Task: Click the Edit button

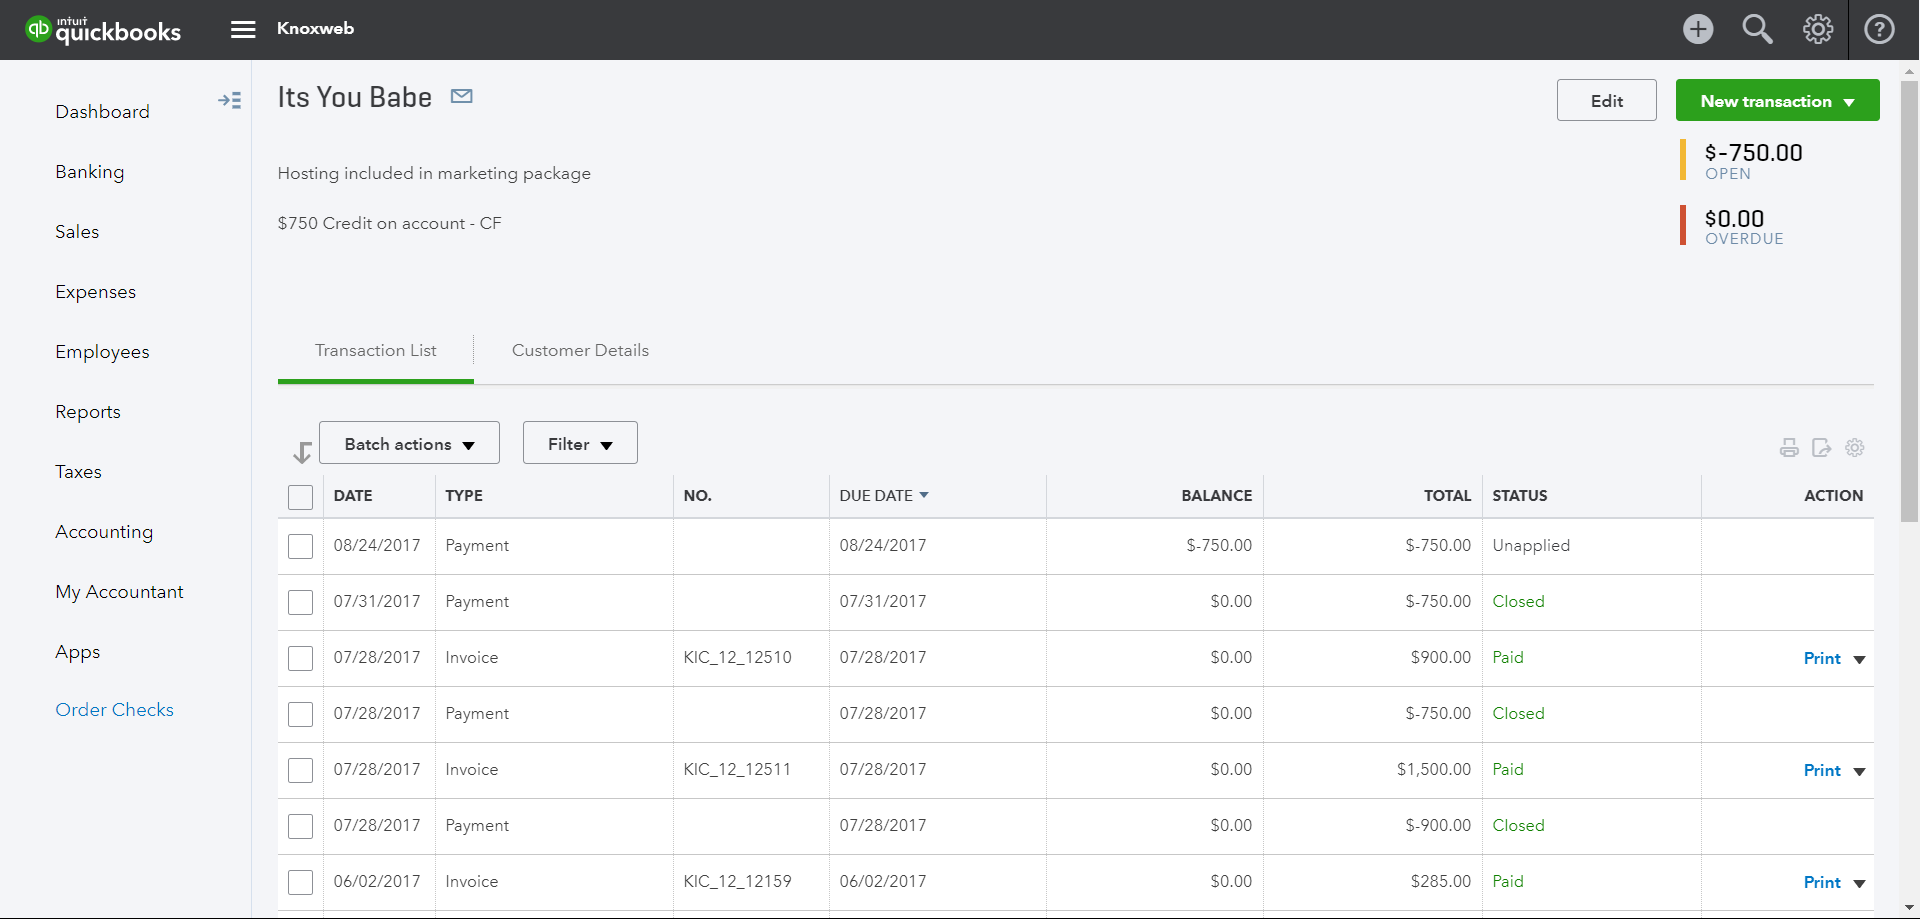Action: 1606,101
